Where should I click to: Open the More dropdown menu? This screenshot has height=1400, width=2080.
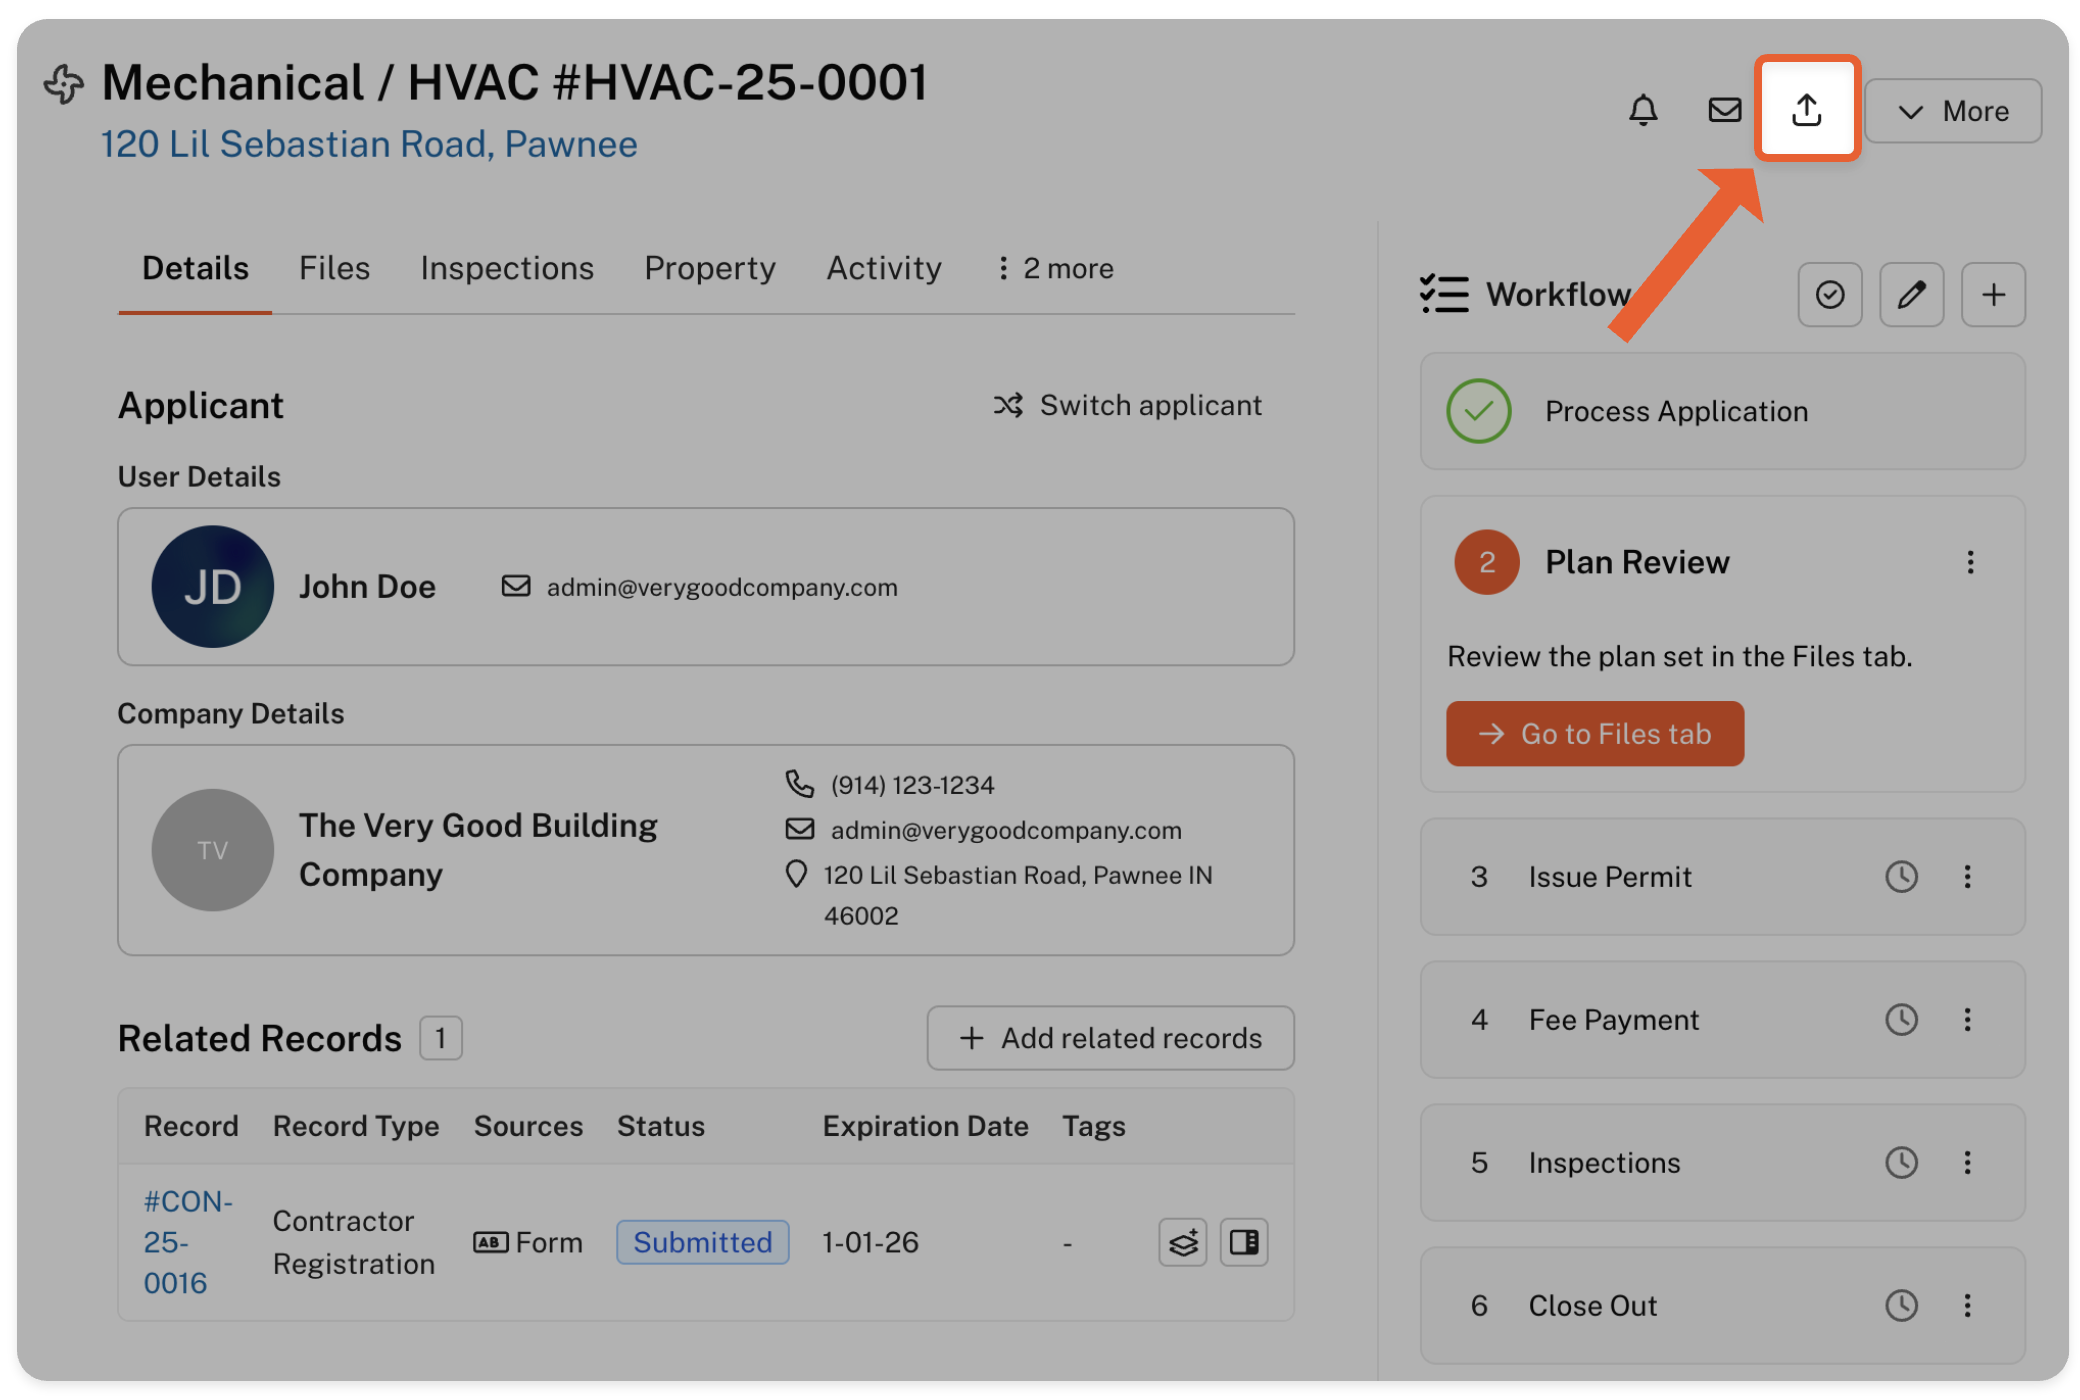(x=1953, y=111)
